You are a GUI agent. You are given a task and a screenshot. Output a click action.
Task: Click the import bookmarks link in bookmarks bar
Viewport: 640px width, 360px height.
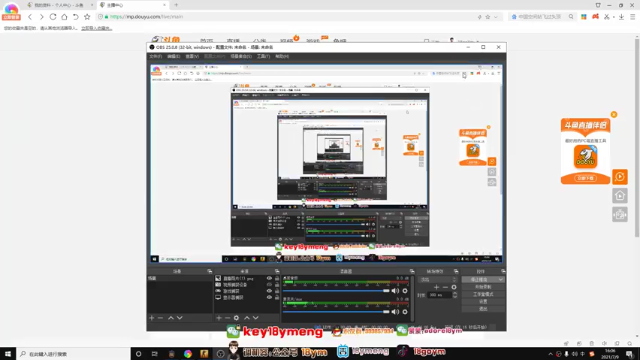tap(96, 28)
